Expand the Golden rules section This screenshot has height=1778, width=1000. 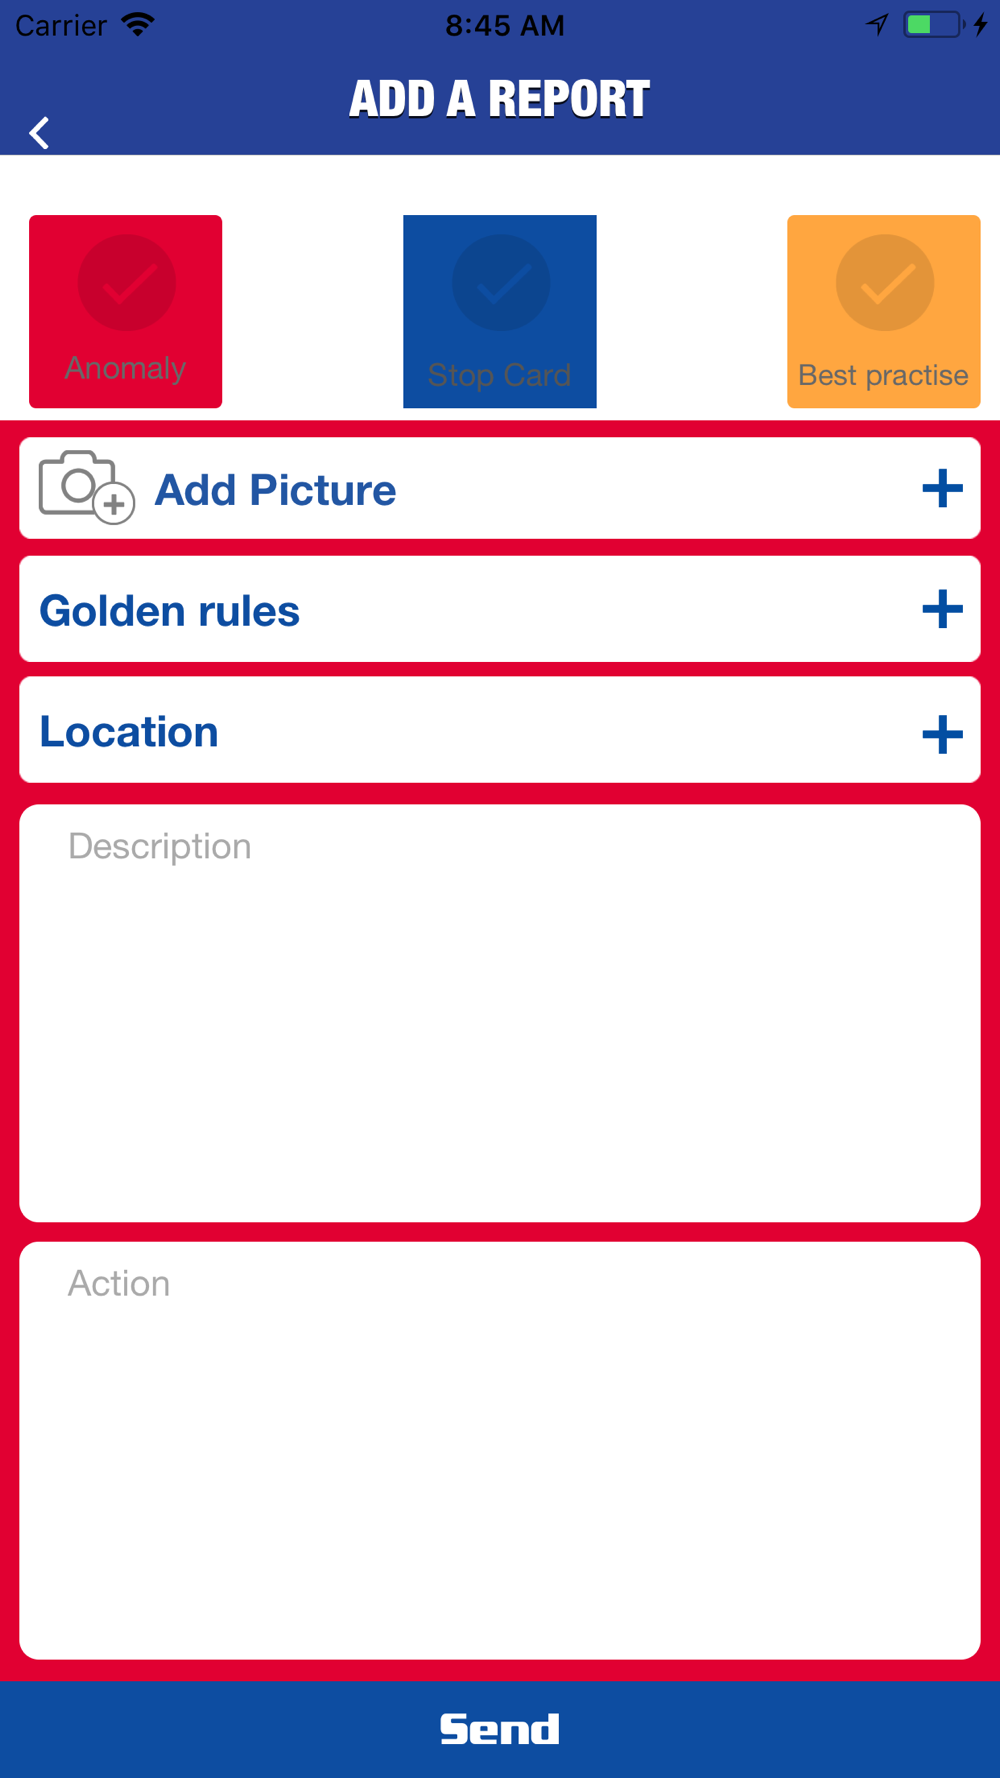coord(500,609)
